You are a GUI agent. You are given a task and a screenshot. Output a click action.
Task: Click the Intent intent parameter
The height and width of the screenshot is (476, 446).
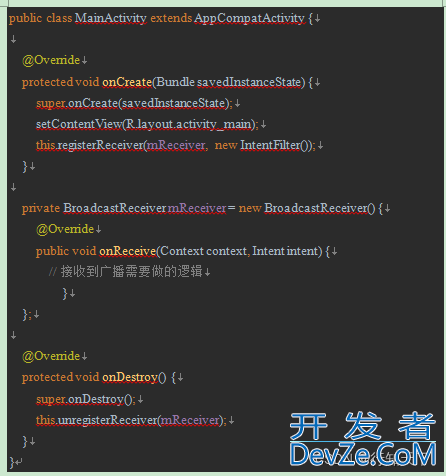click(285, 251)
